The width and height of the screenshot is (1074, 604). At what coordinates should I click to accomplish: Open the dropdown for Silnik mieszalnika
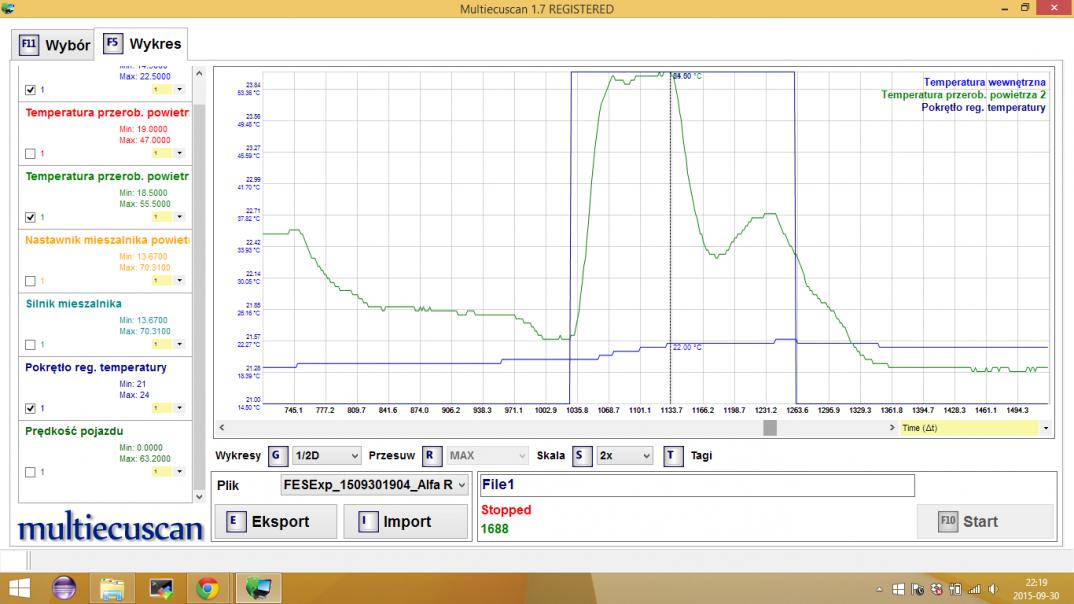point(179,344)
